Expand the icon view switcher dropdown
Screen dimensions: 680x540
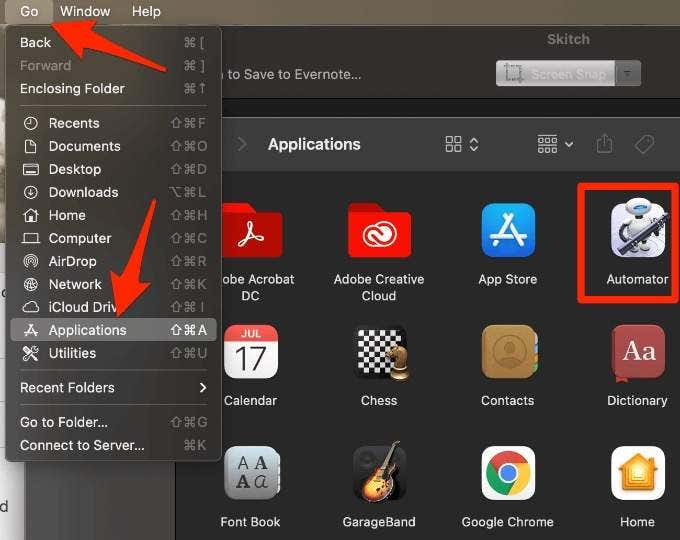[x=462, y=144]
